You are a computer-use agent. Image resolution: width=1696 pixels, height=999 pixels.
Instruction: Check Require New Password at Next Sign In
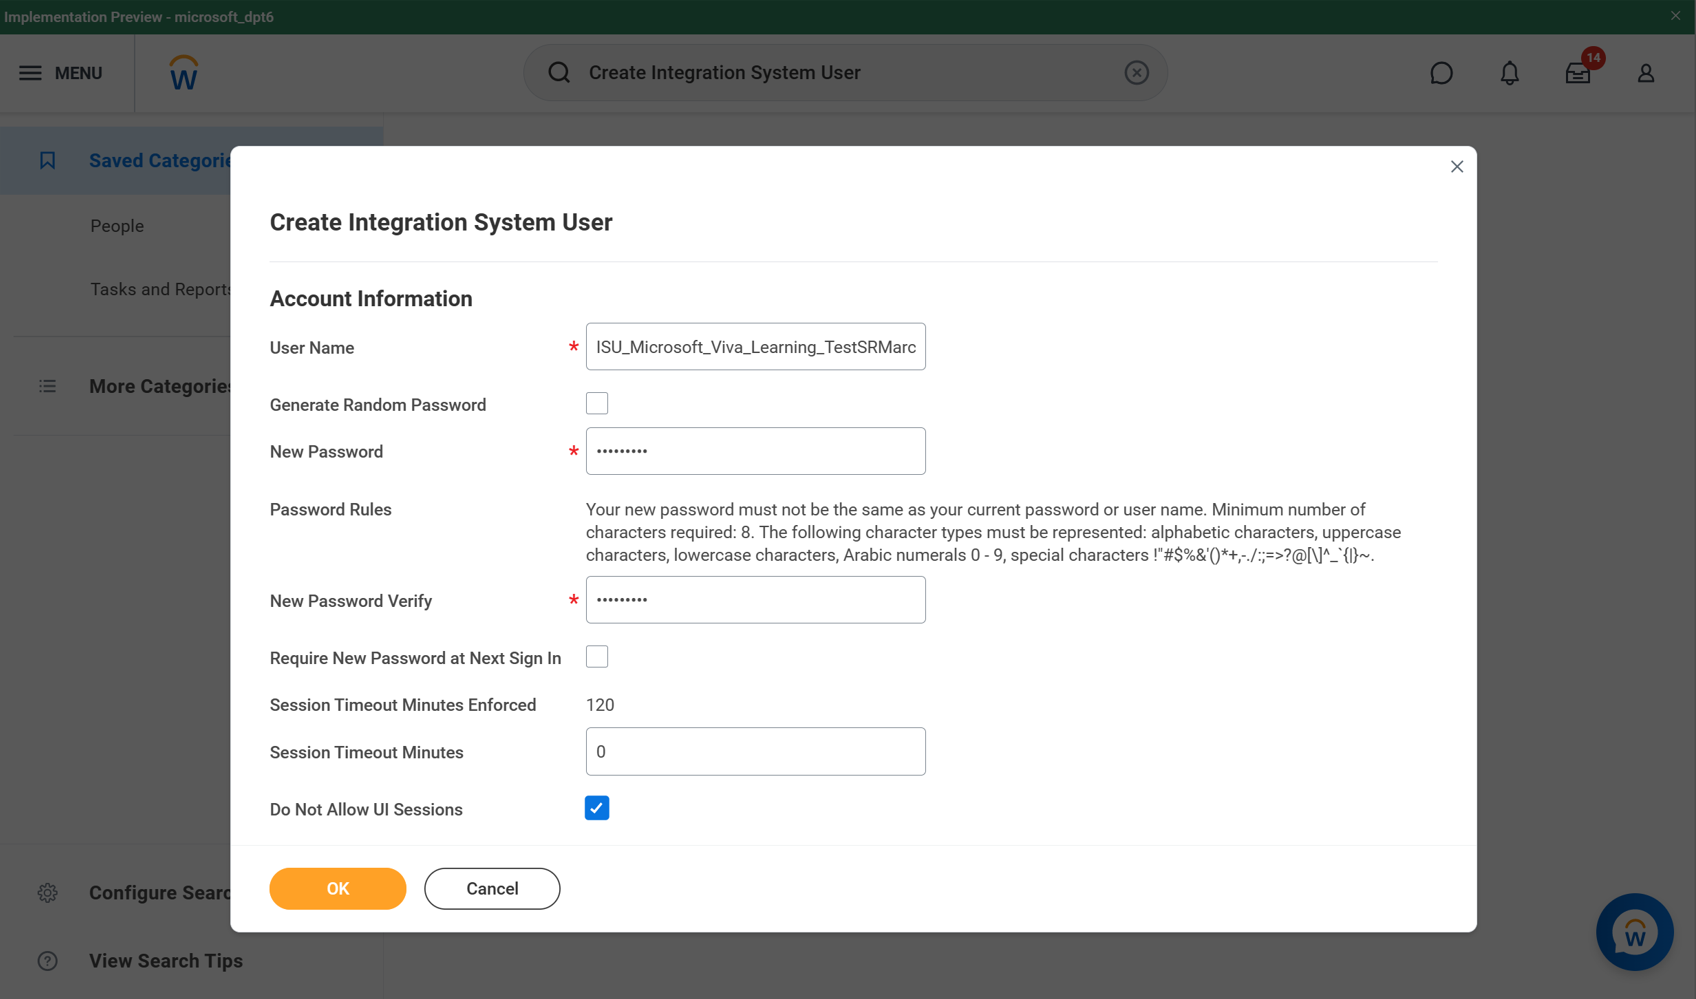click(597, 657)
